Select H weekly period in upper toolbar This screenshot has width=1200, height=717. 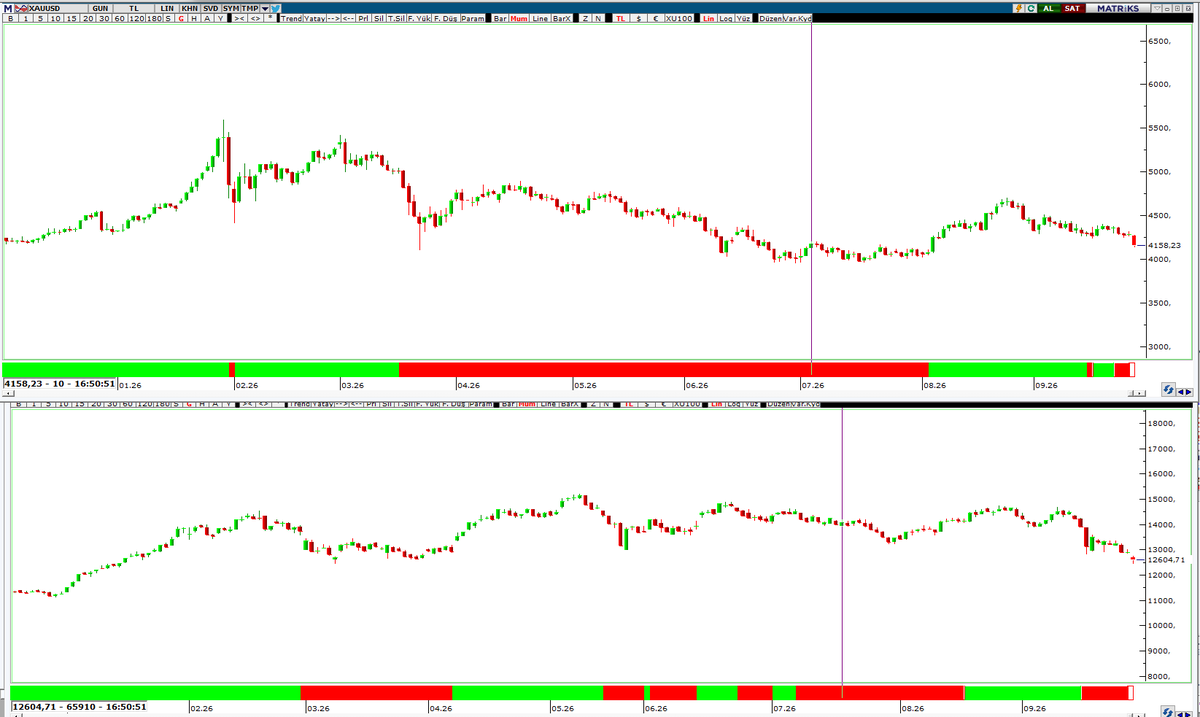194,19
